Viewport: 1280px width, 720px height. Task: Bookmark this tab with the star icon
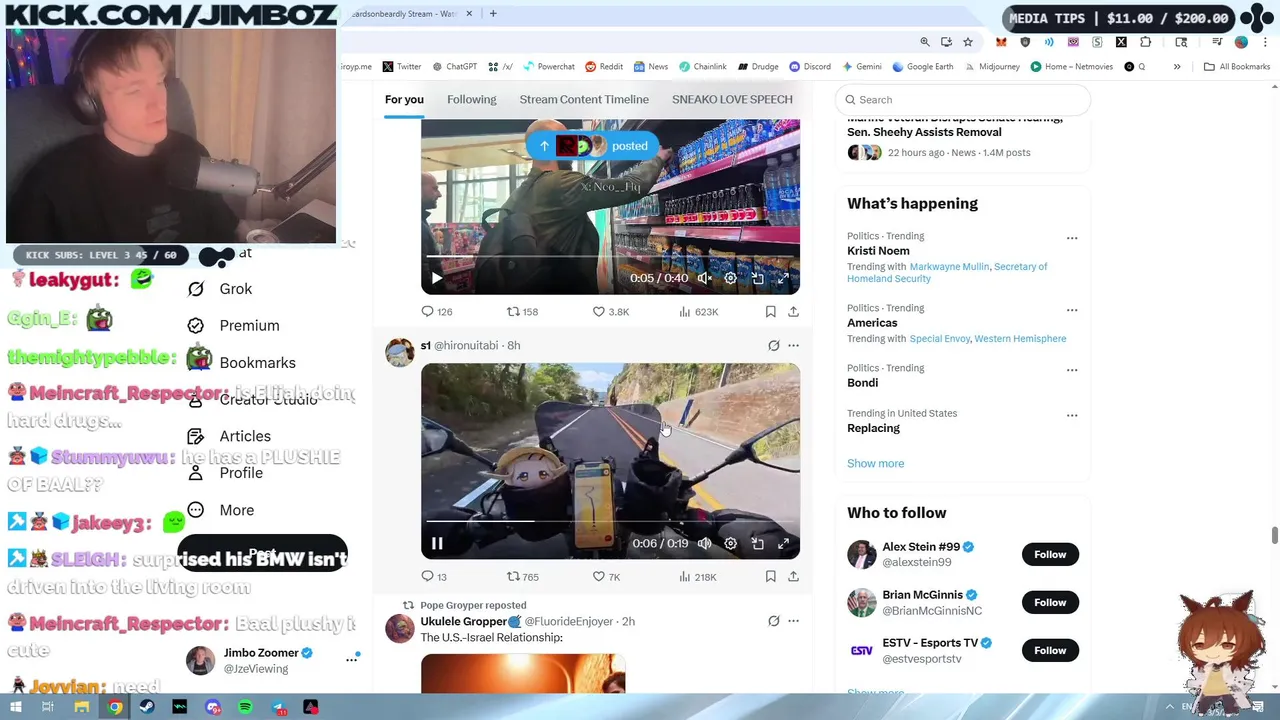[x=968, y=42]
